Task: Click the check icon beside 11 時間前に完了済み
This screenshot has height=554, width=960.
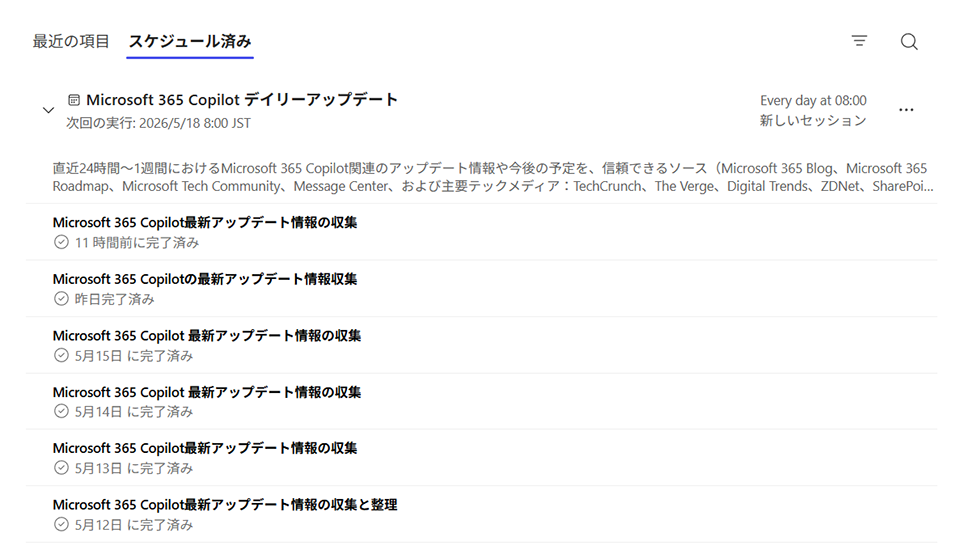Action: [x=61, y=242]
